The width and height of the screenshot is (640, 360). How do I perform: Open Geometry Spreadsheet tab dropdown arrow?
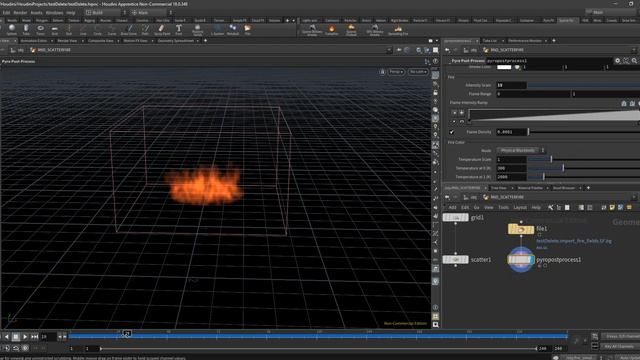pos(198,41)
